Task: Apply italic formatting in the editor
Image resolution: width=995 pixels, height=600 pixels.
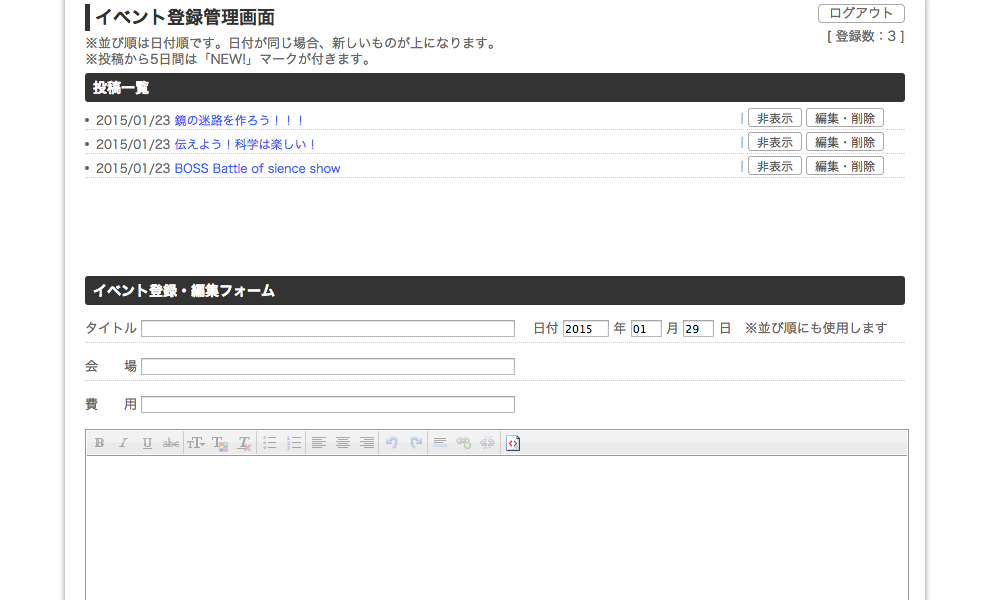Action: [x=123, y=443]
